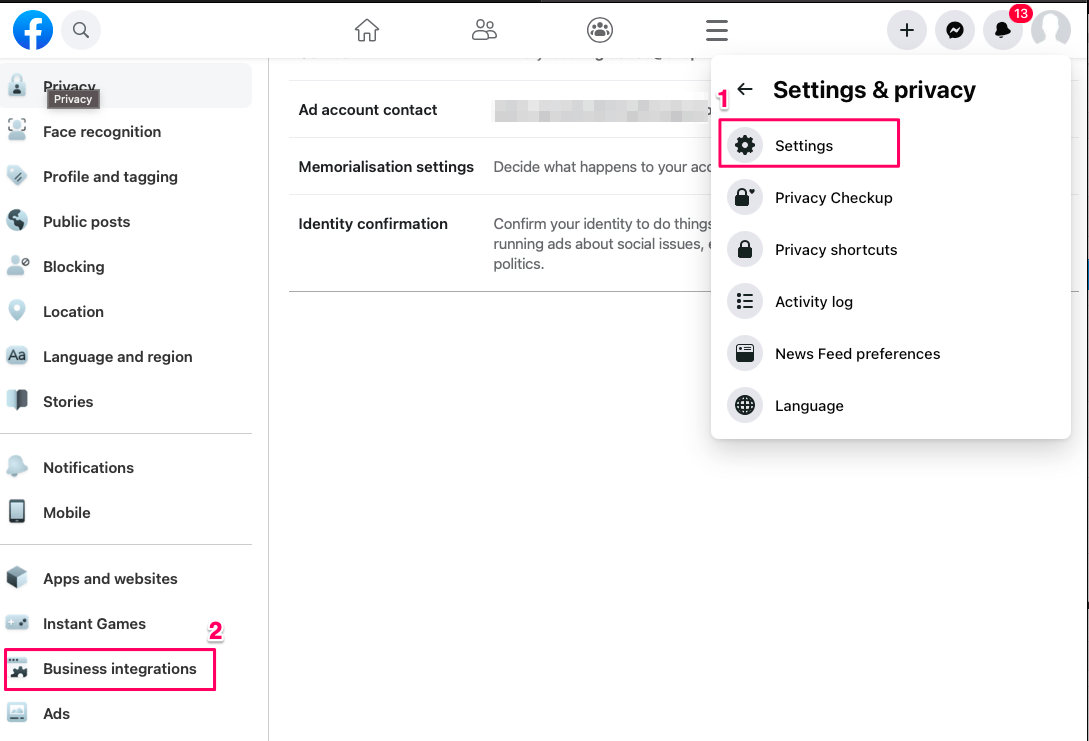Click the Privacy icon in the sidebar

pos(17,86)
